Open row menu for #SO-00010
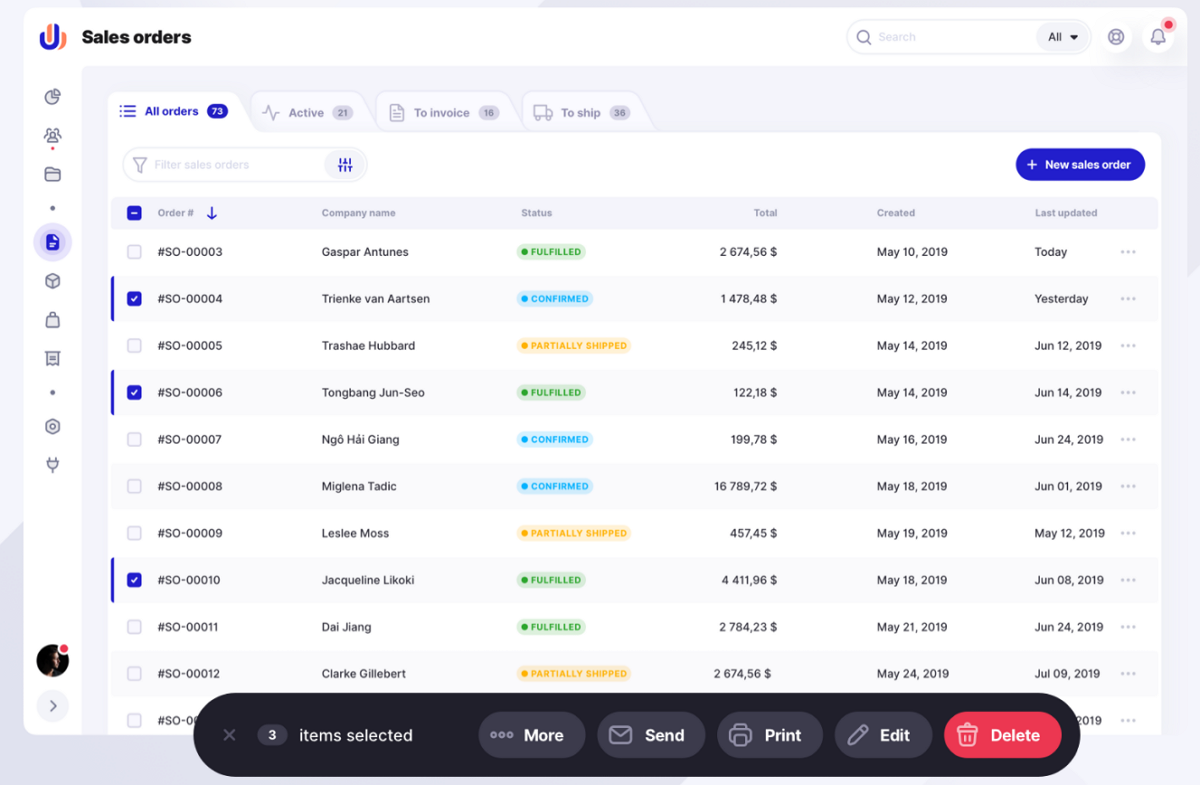 click(x=1128, y=580)
